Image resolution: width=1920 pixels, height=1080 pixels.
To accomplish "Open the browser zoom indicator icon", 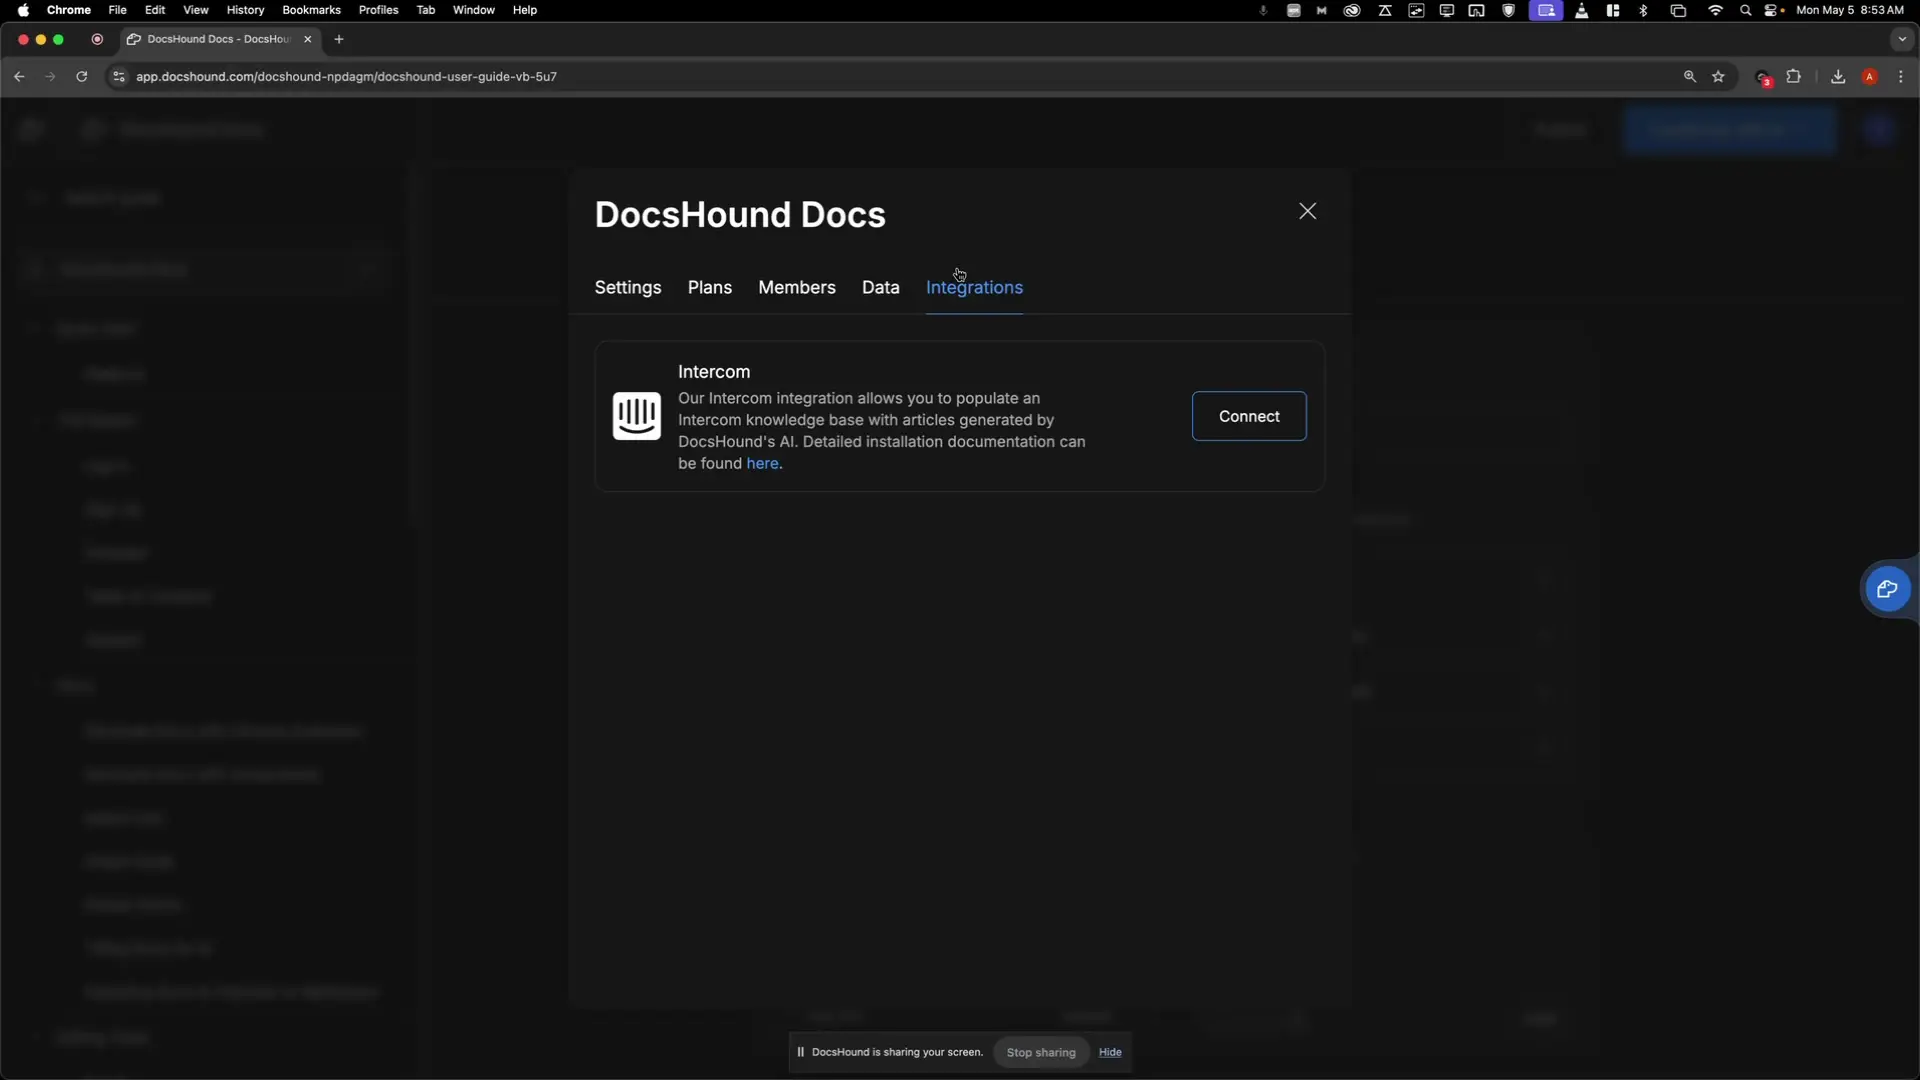I will pyautogui.click(x=1690, y=77).
